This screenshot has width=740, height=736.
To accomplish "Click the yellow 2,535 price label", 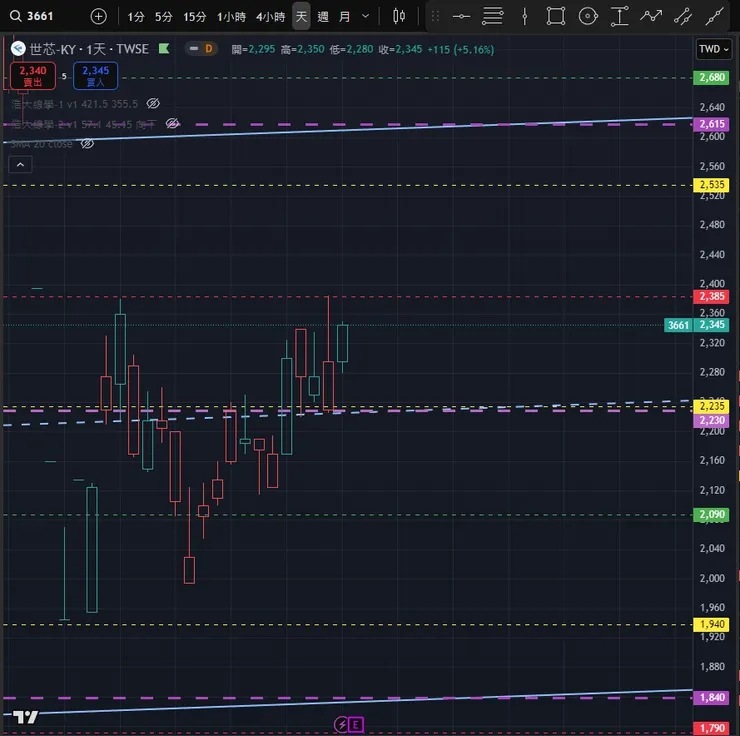I will click(711, 184).
